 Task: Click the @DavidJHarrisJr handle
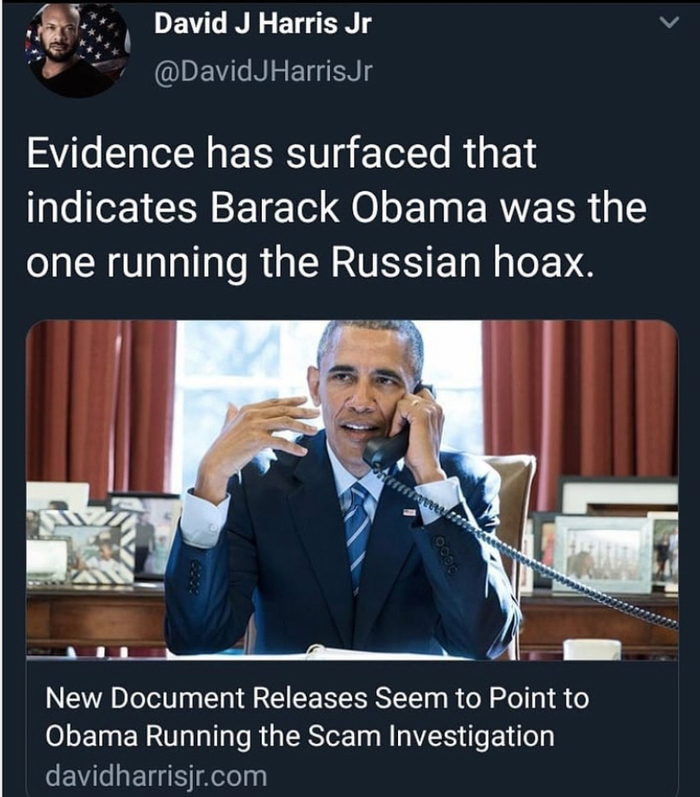(264, 73)
